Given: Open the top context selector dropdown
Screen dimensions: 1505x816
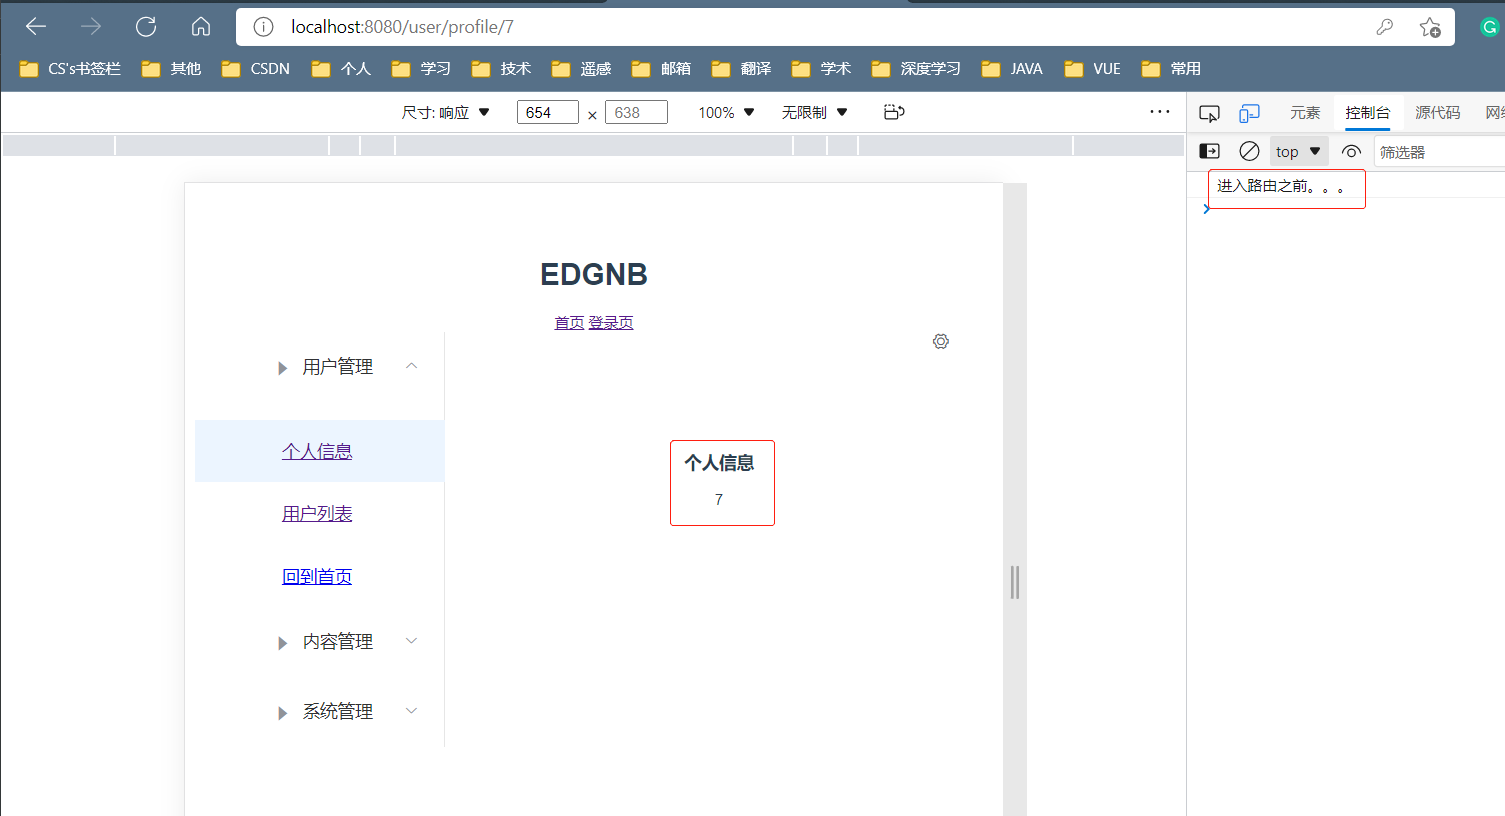Looking at the screenshot, I should click(x=1299, y=152).
